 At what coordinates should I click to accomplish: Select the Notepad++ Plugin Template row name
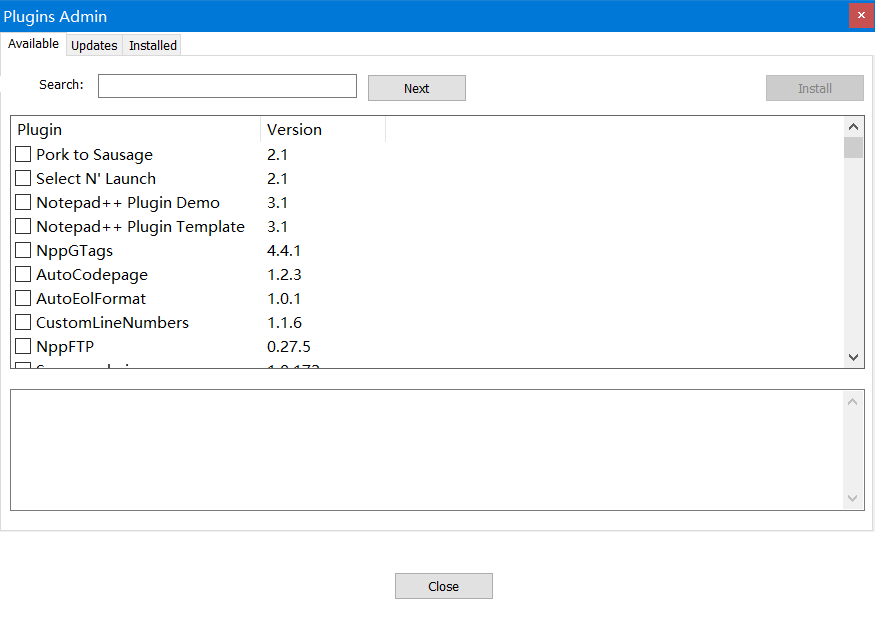pos(141,226)
